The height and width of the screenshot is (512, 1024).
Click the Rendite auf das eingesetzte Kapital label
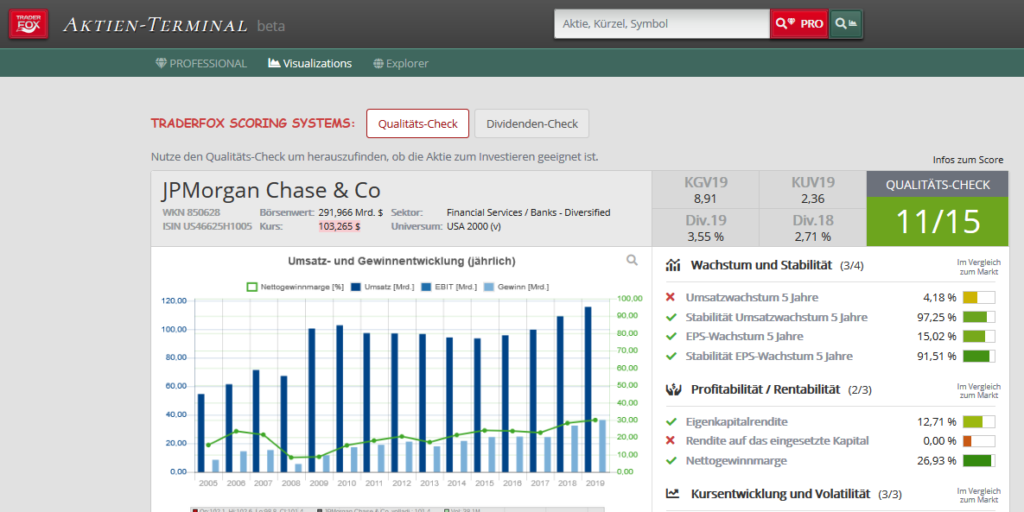(x=777, y=441)
